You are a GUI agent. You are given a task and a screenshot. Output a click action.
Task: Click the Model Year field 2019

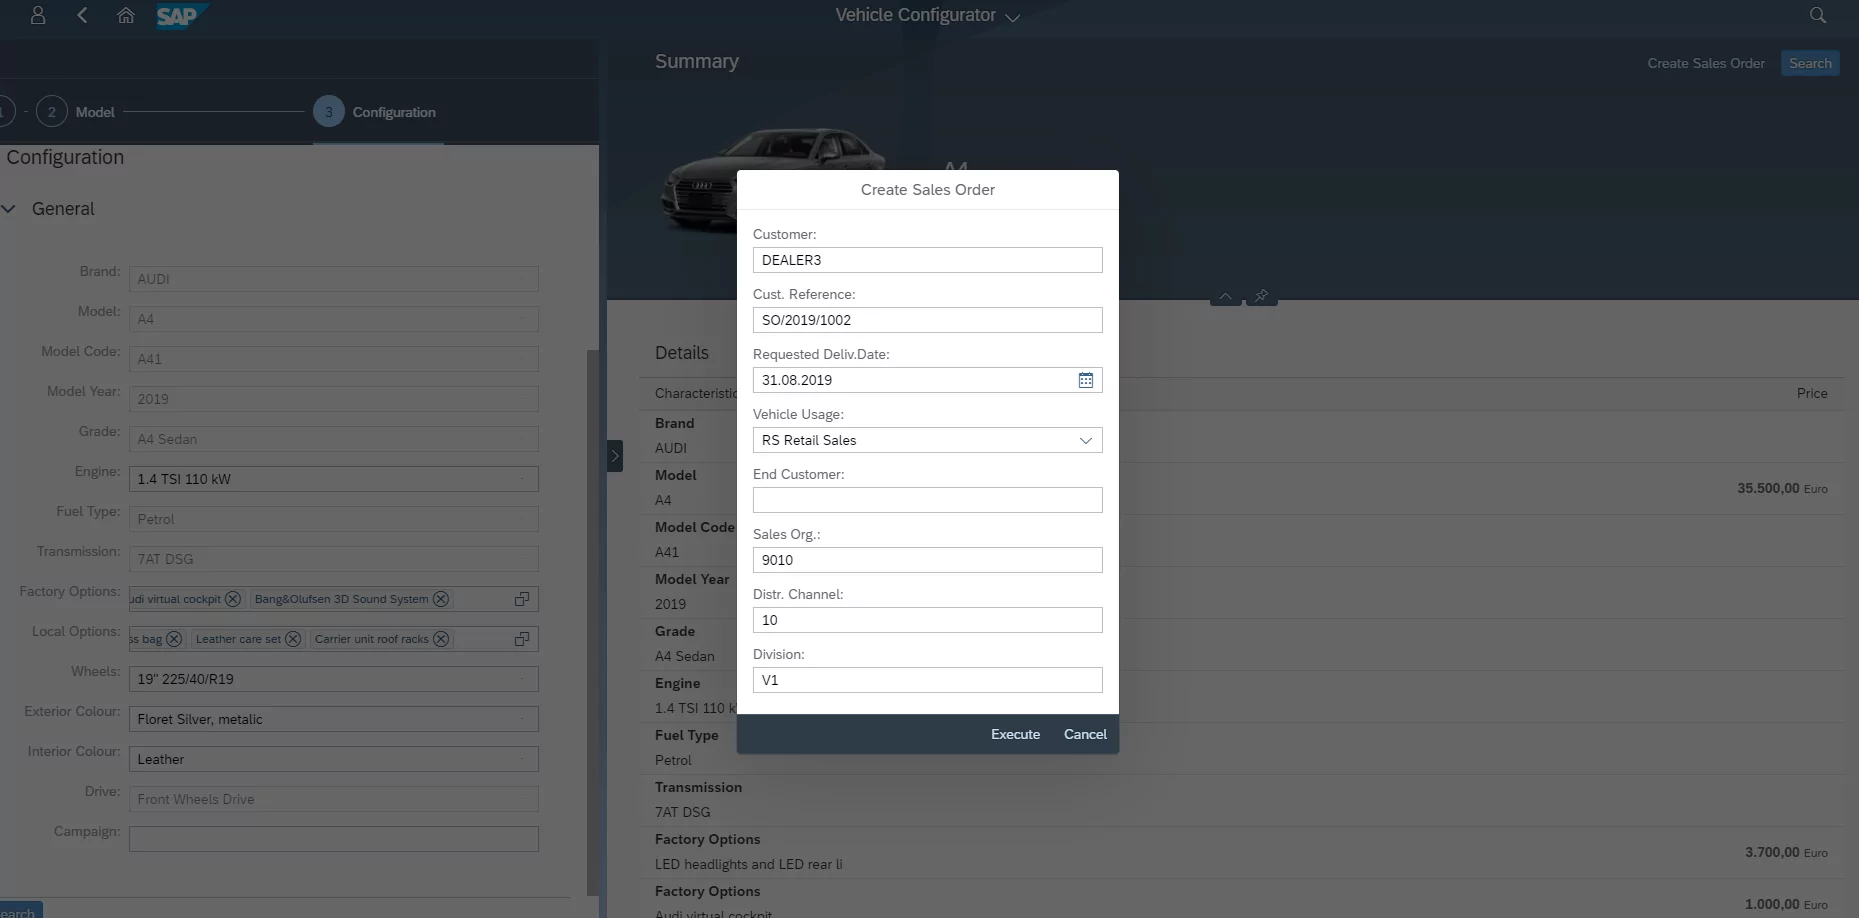click(333, 399)
